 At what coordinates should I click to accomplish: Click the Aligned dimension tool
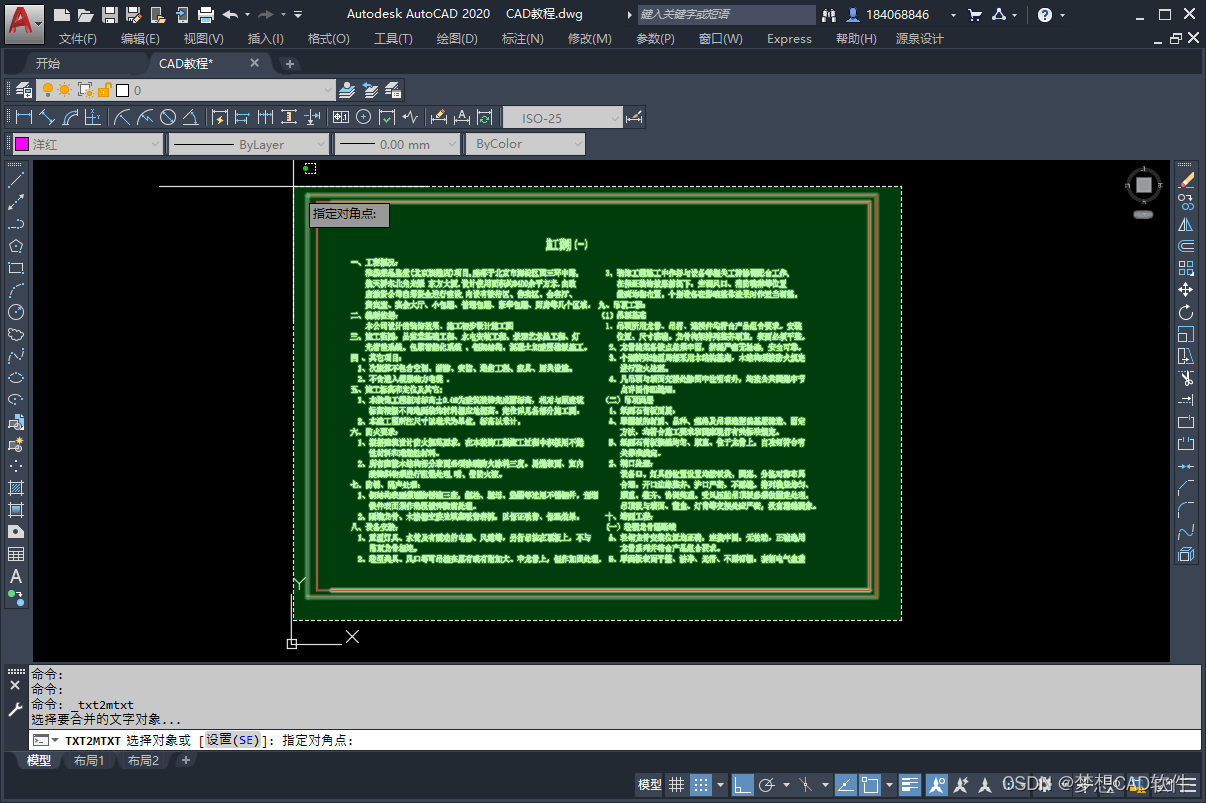47,118
